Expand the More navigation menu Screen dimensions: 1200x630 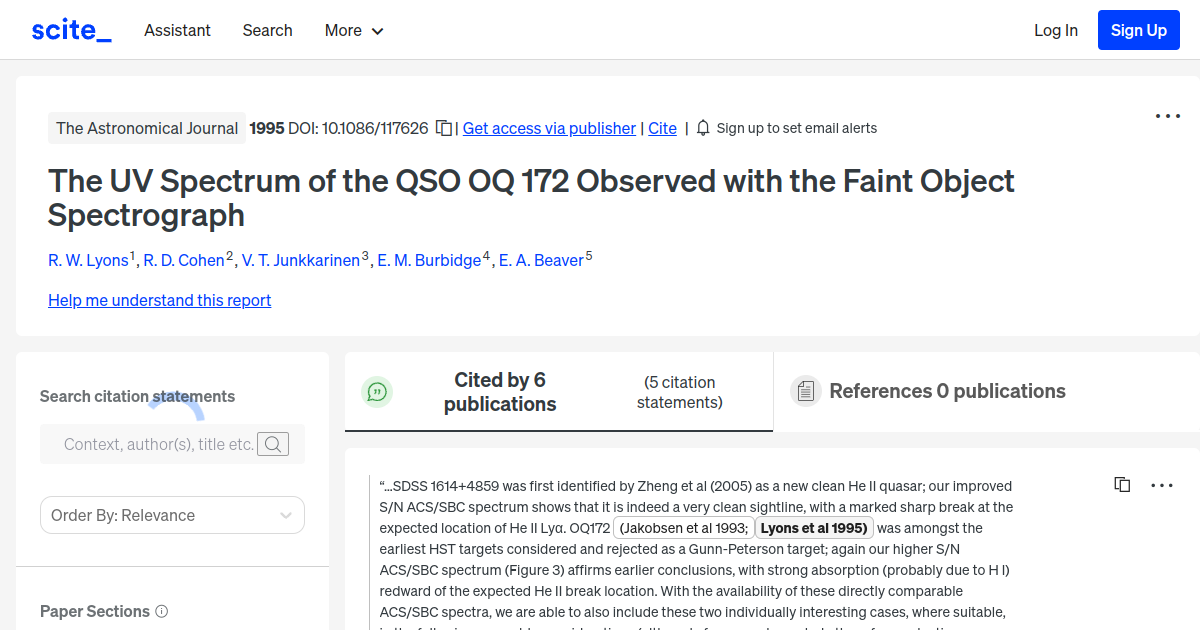353,31
